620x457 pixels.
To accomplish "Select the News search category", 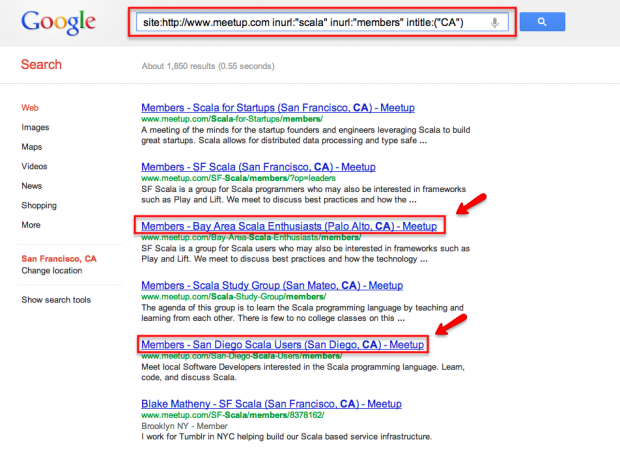I will tap(32, 186).
